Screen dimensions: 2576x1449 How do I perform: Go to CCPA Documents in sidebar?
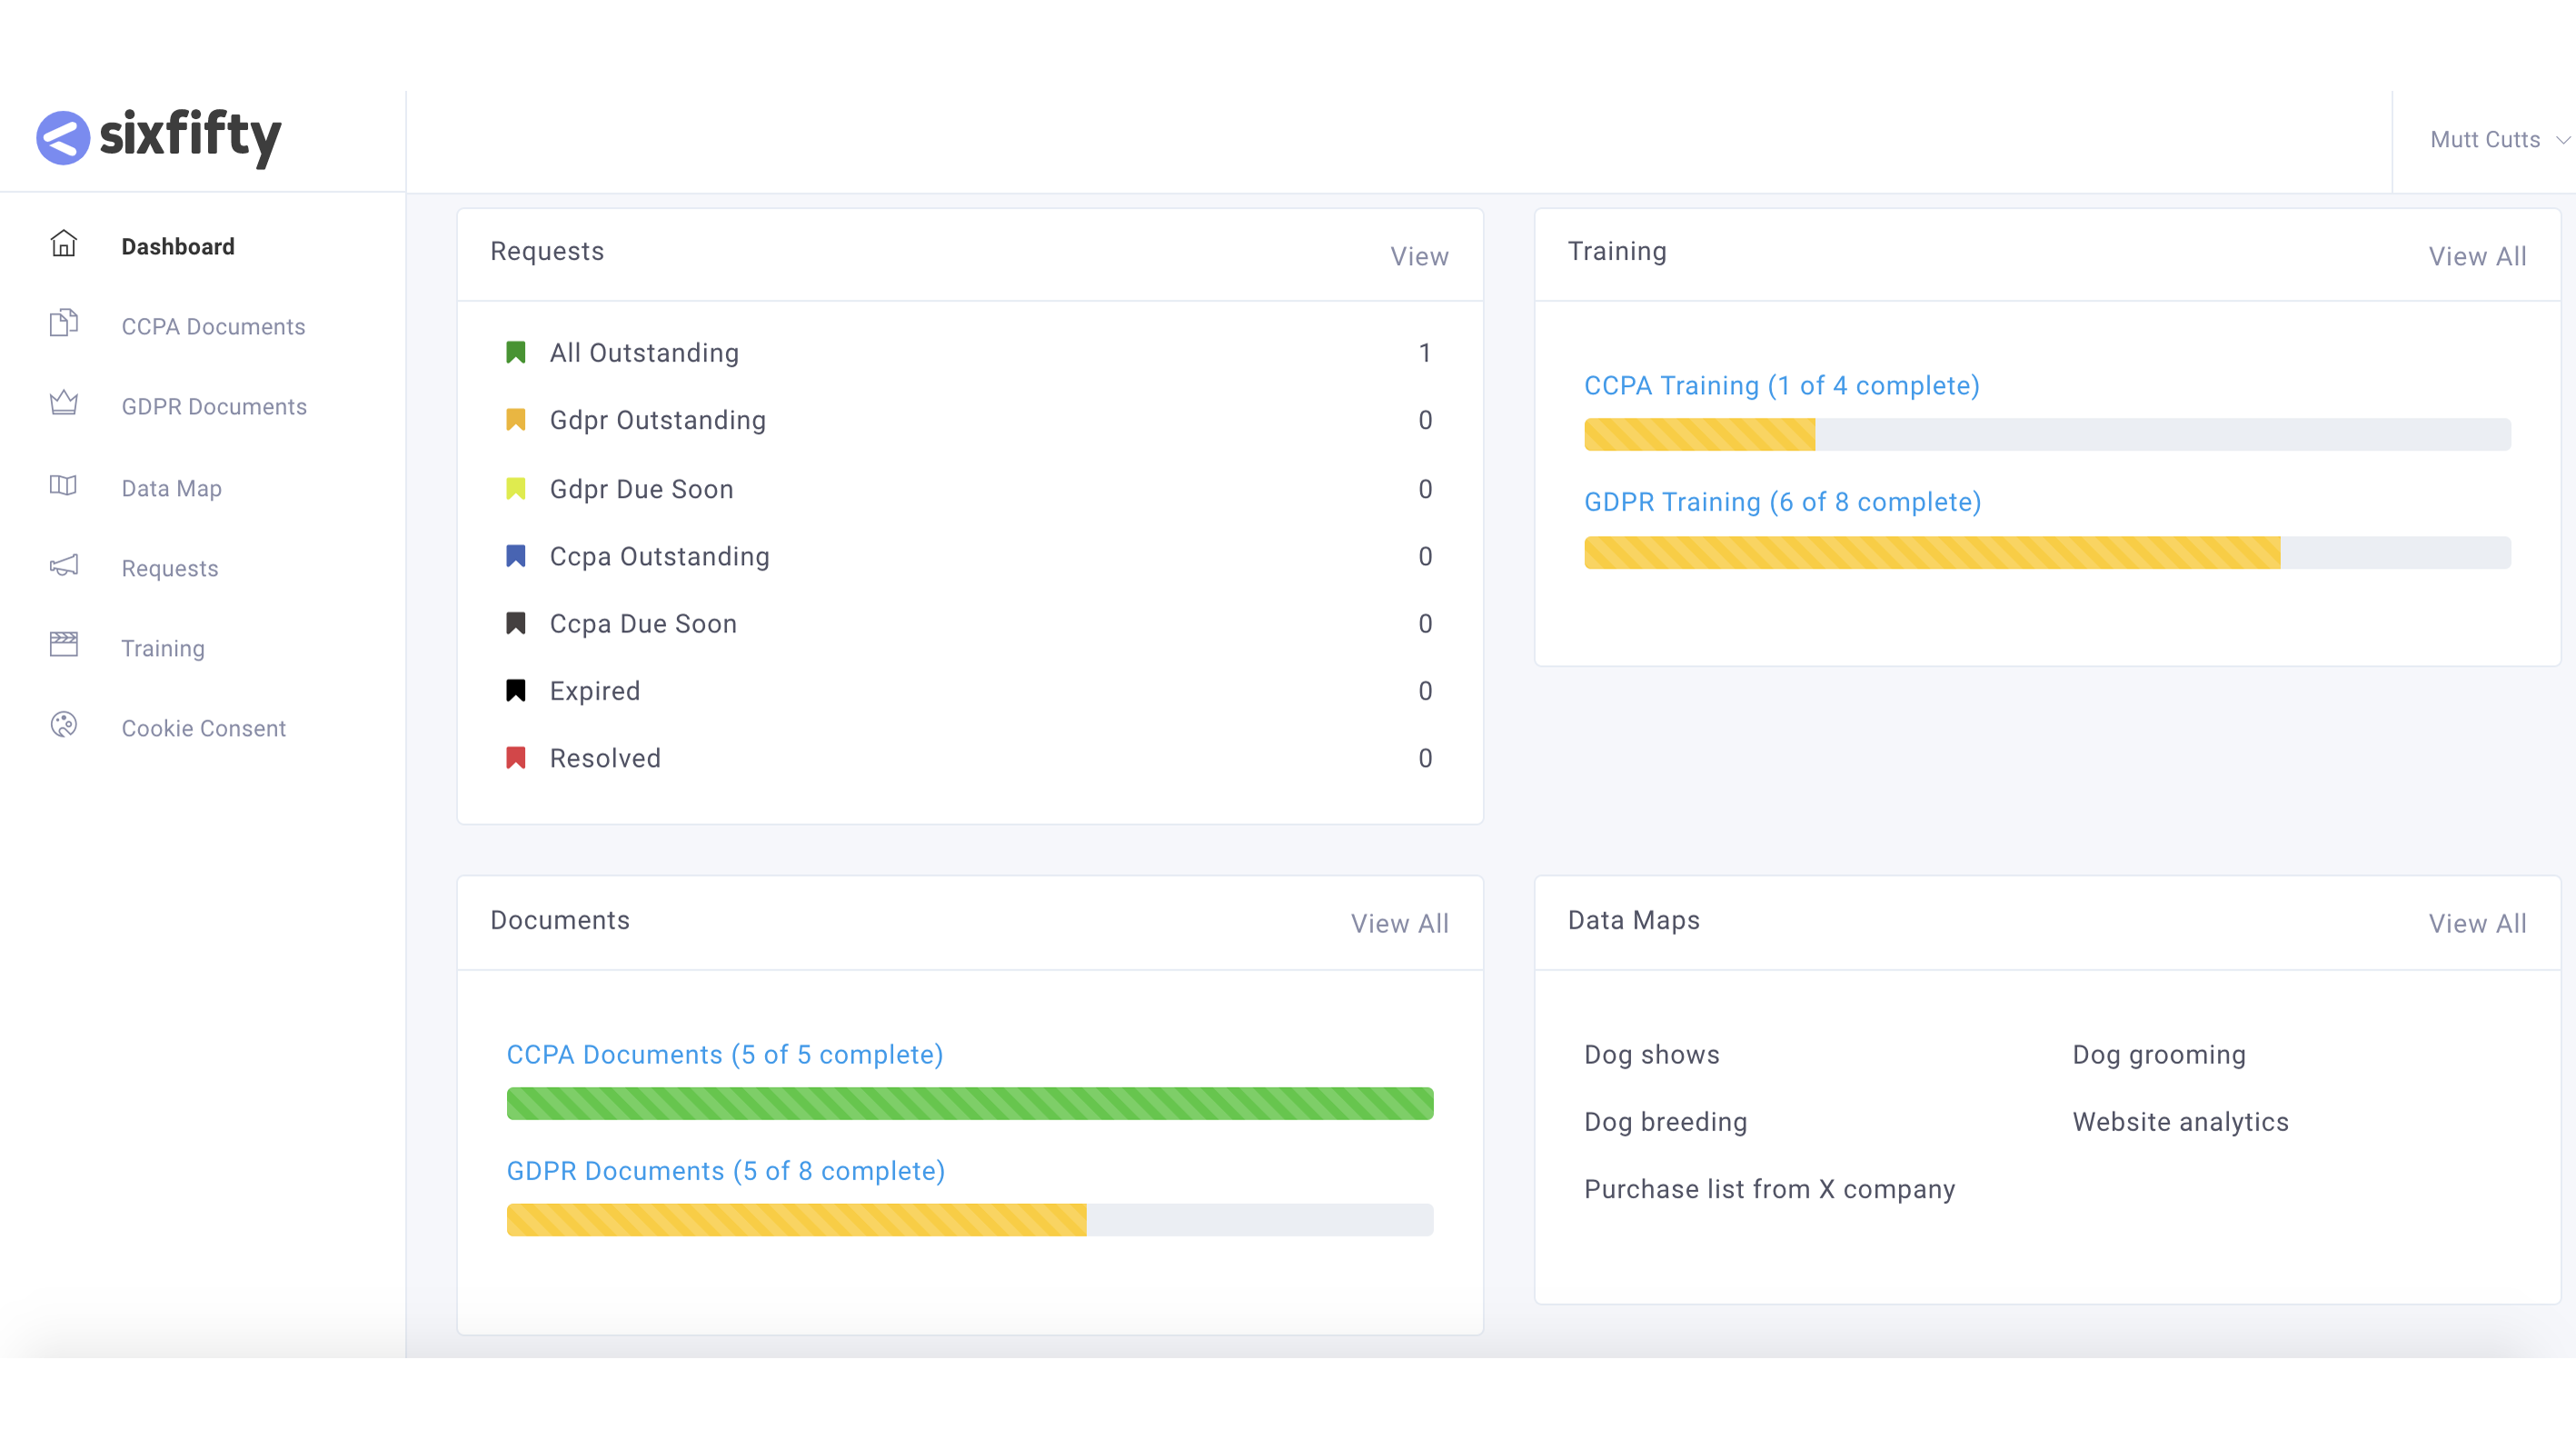point(213,326)
